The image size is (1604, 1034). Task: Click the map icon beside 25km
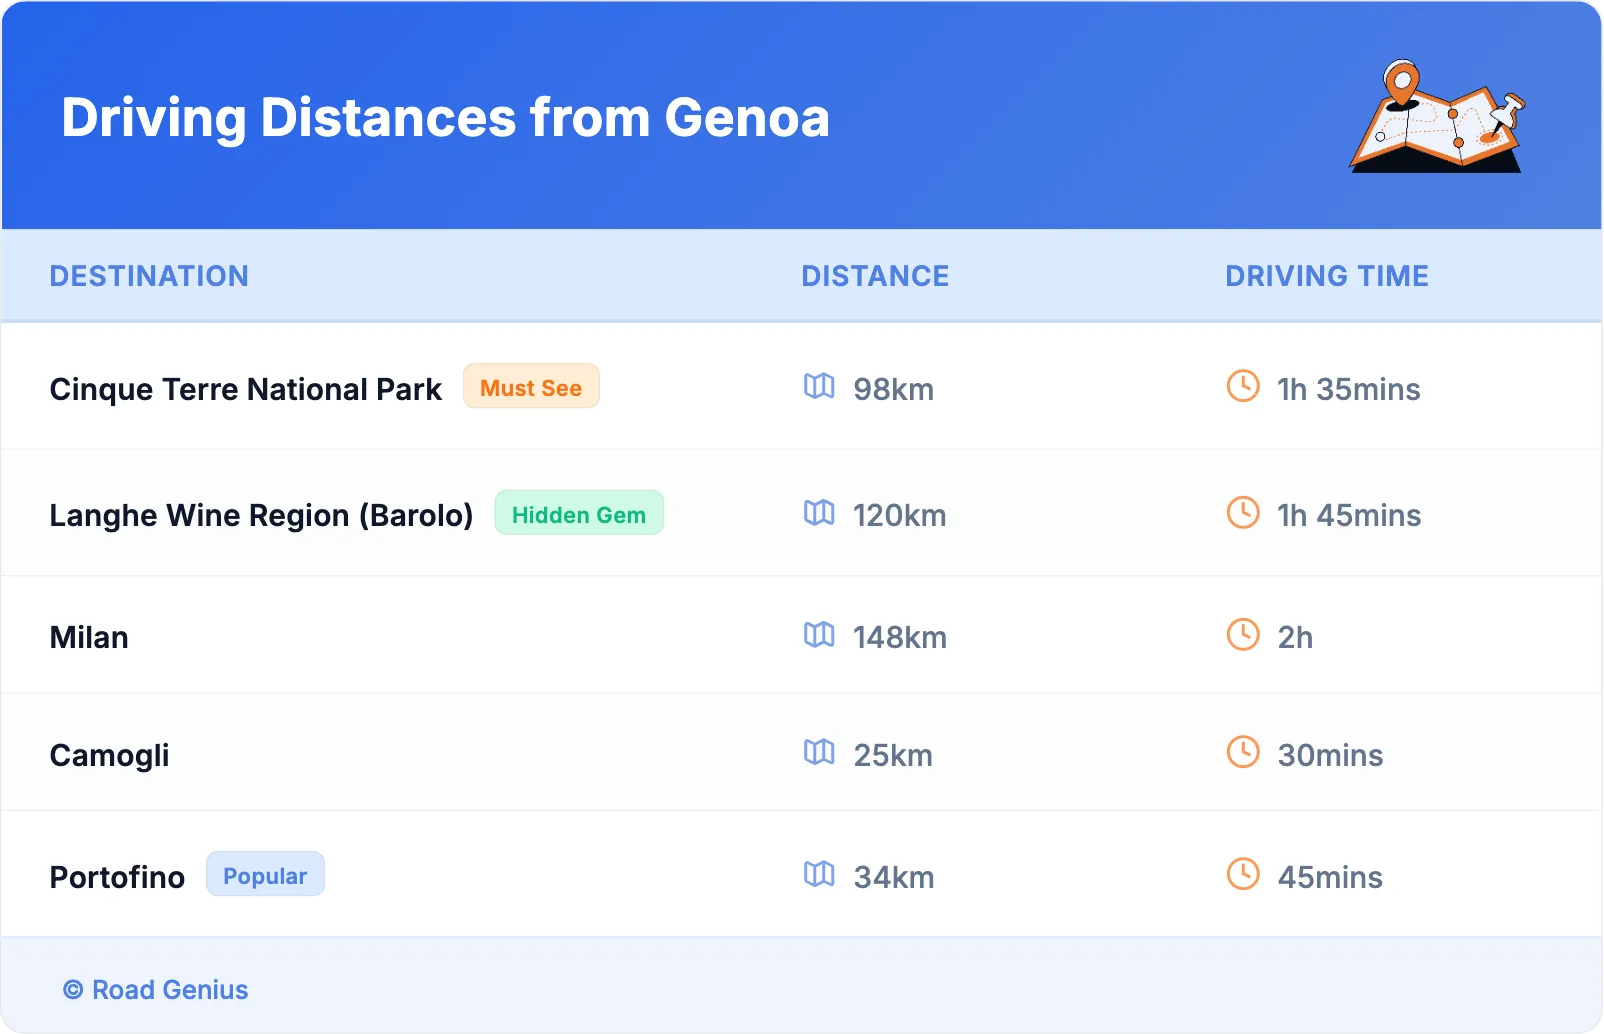tap(819, 752)
